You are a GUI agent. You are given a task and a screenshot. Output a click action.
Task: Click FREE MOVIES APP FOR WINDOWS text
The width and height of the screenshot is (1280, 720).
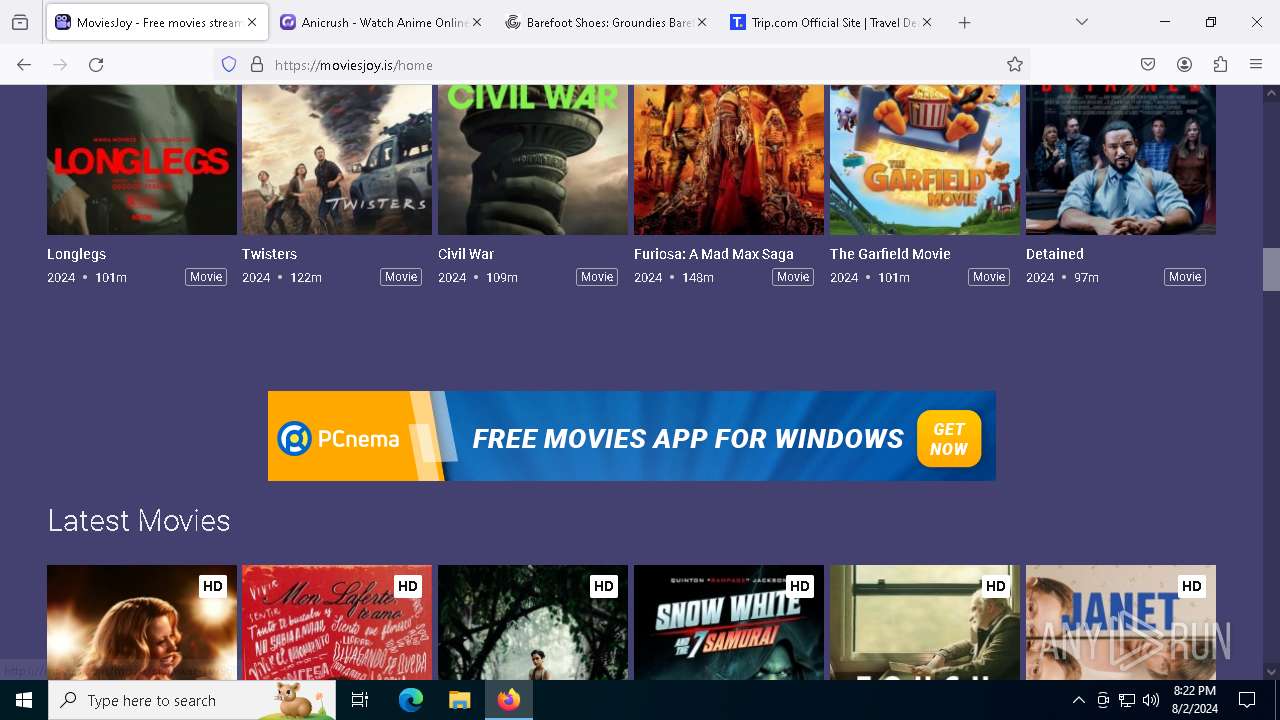click(688, 438)
